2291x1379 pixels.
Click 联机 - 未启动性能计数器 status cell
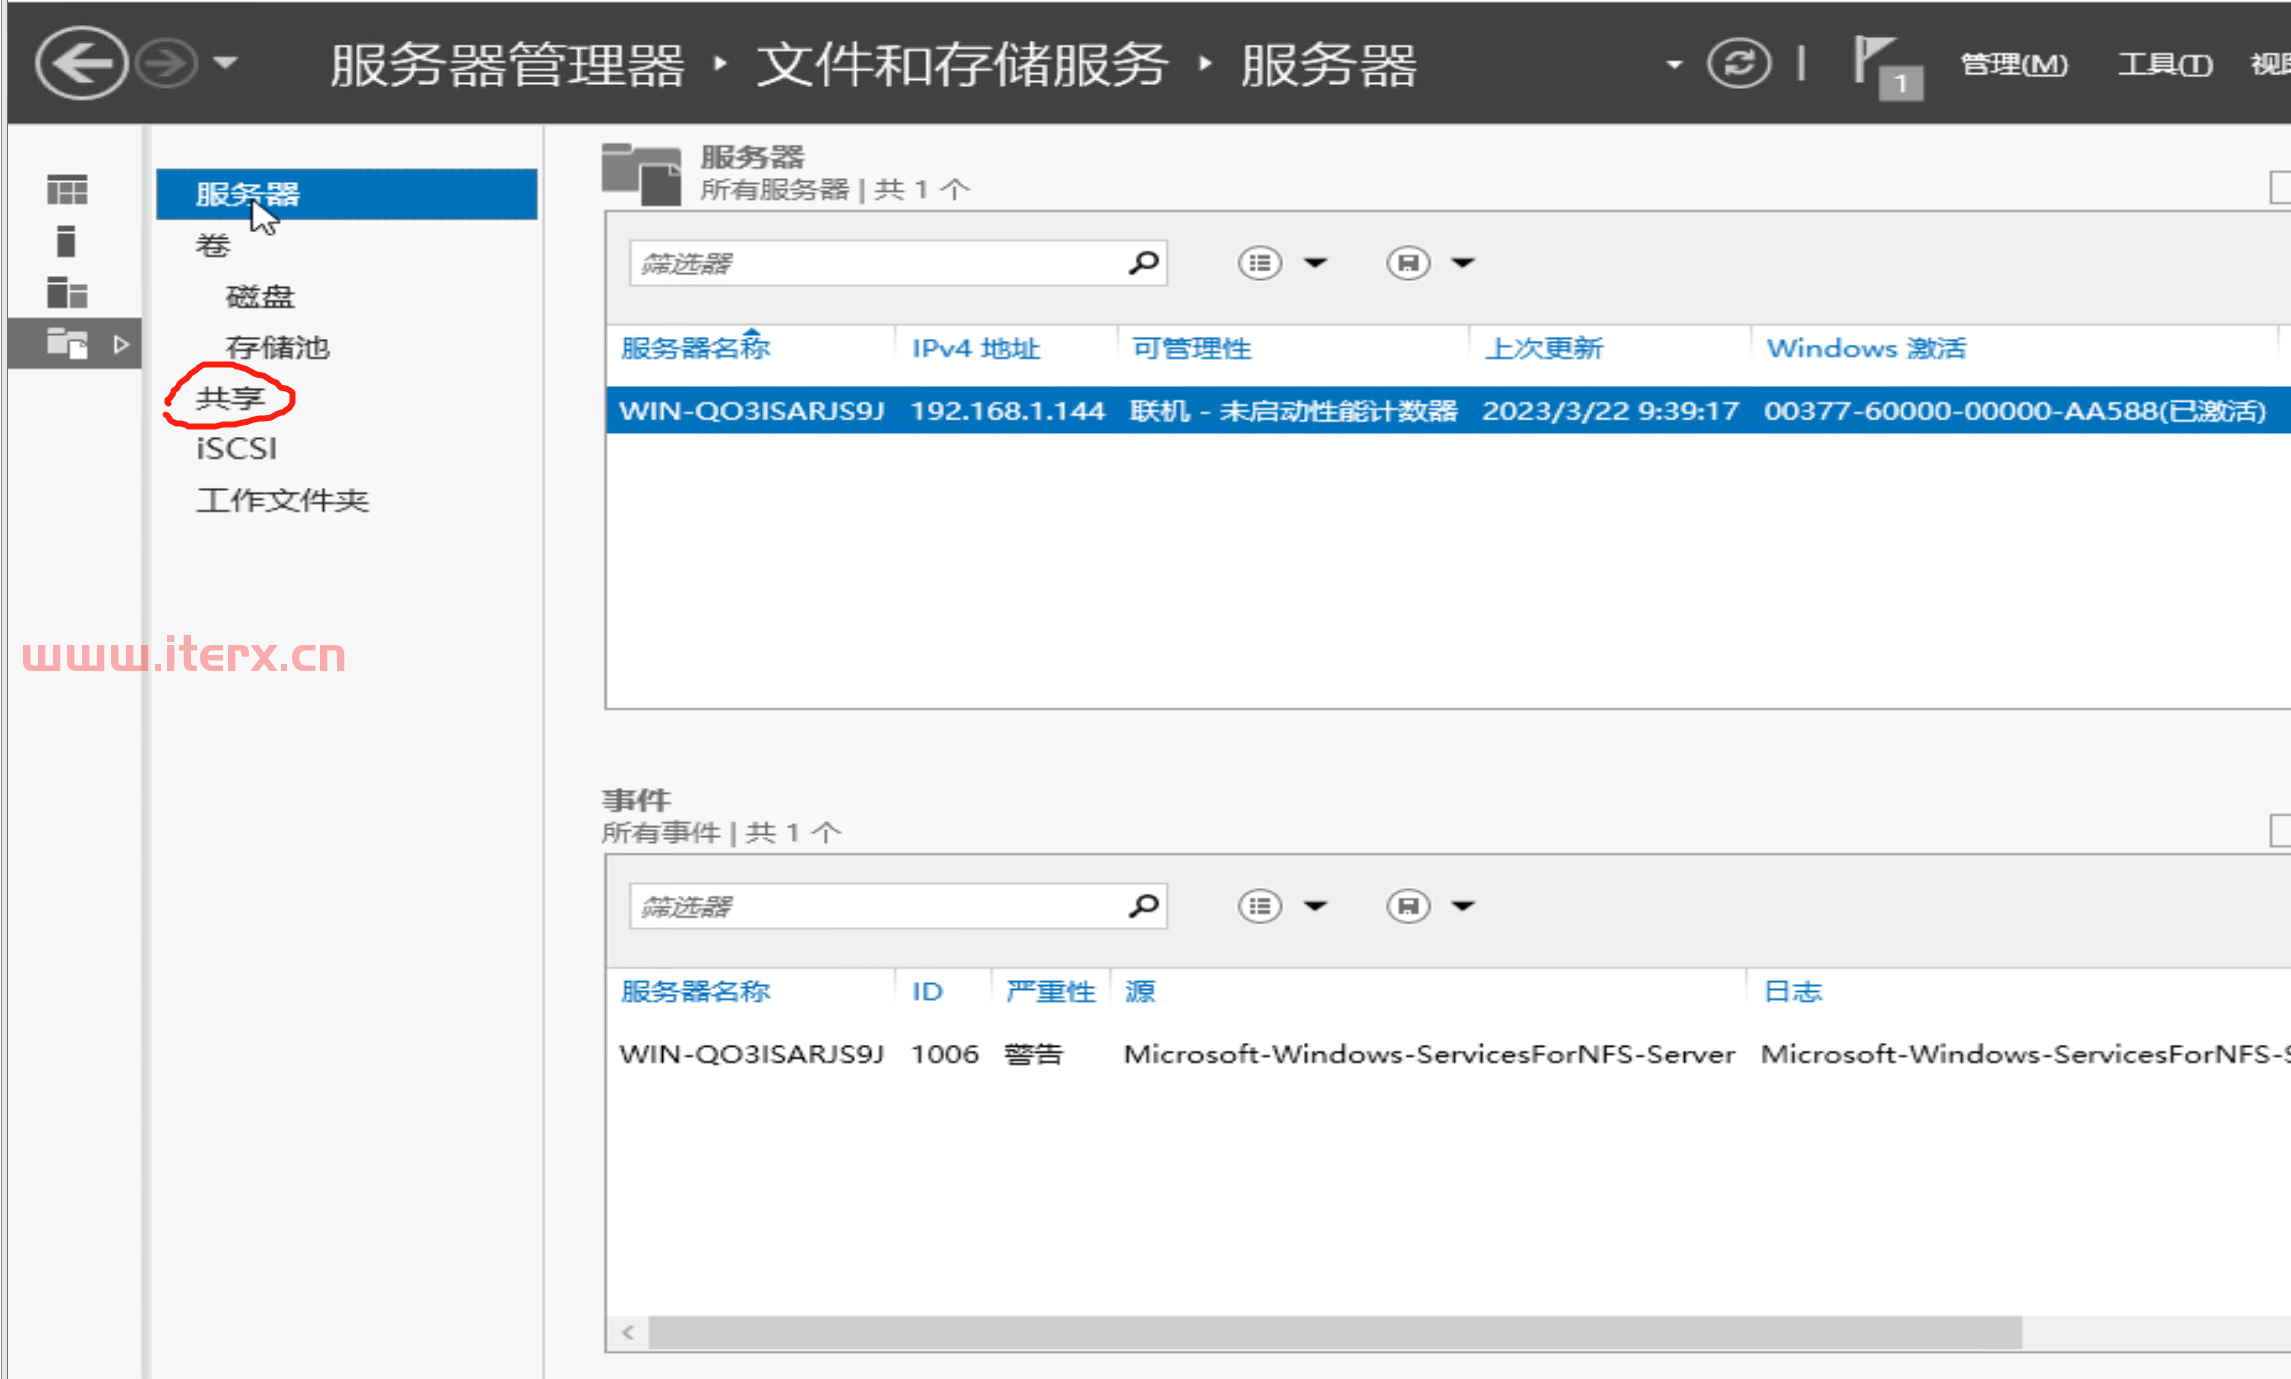(1293, 411)
